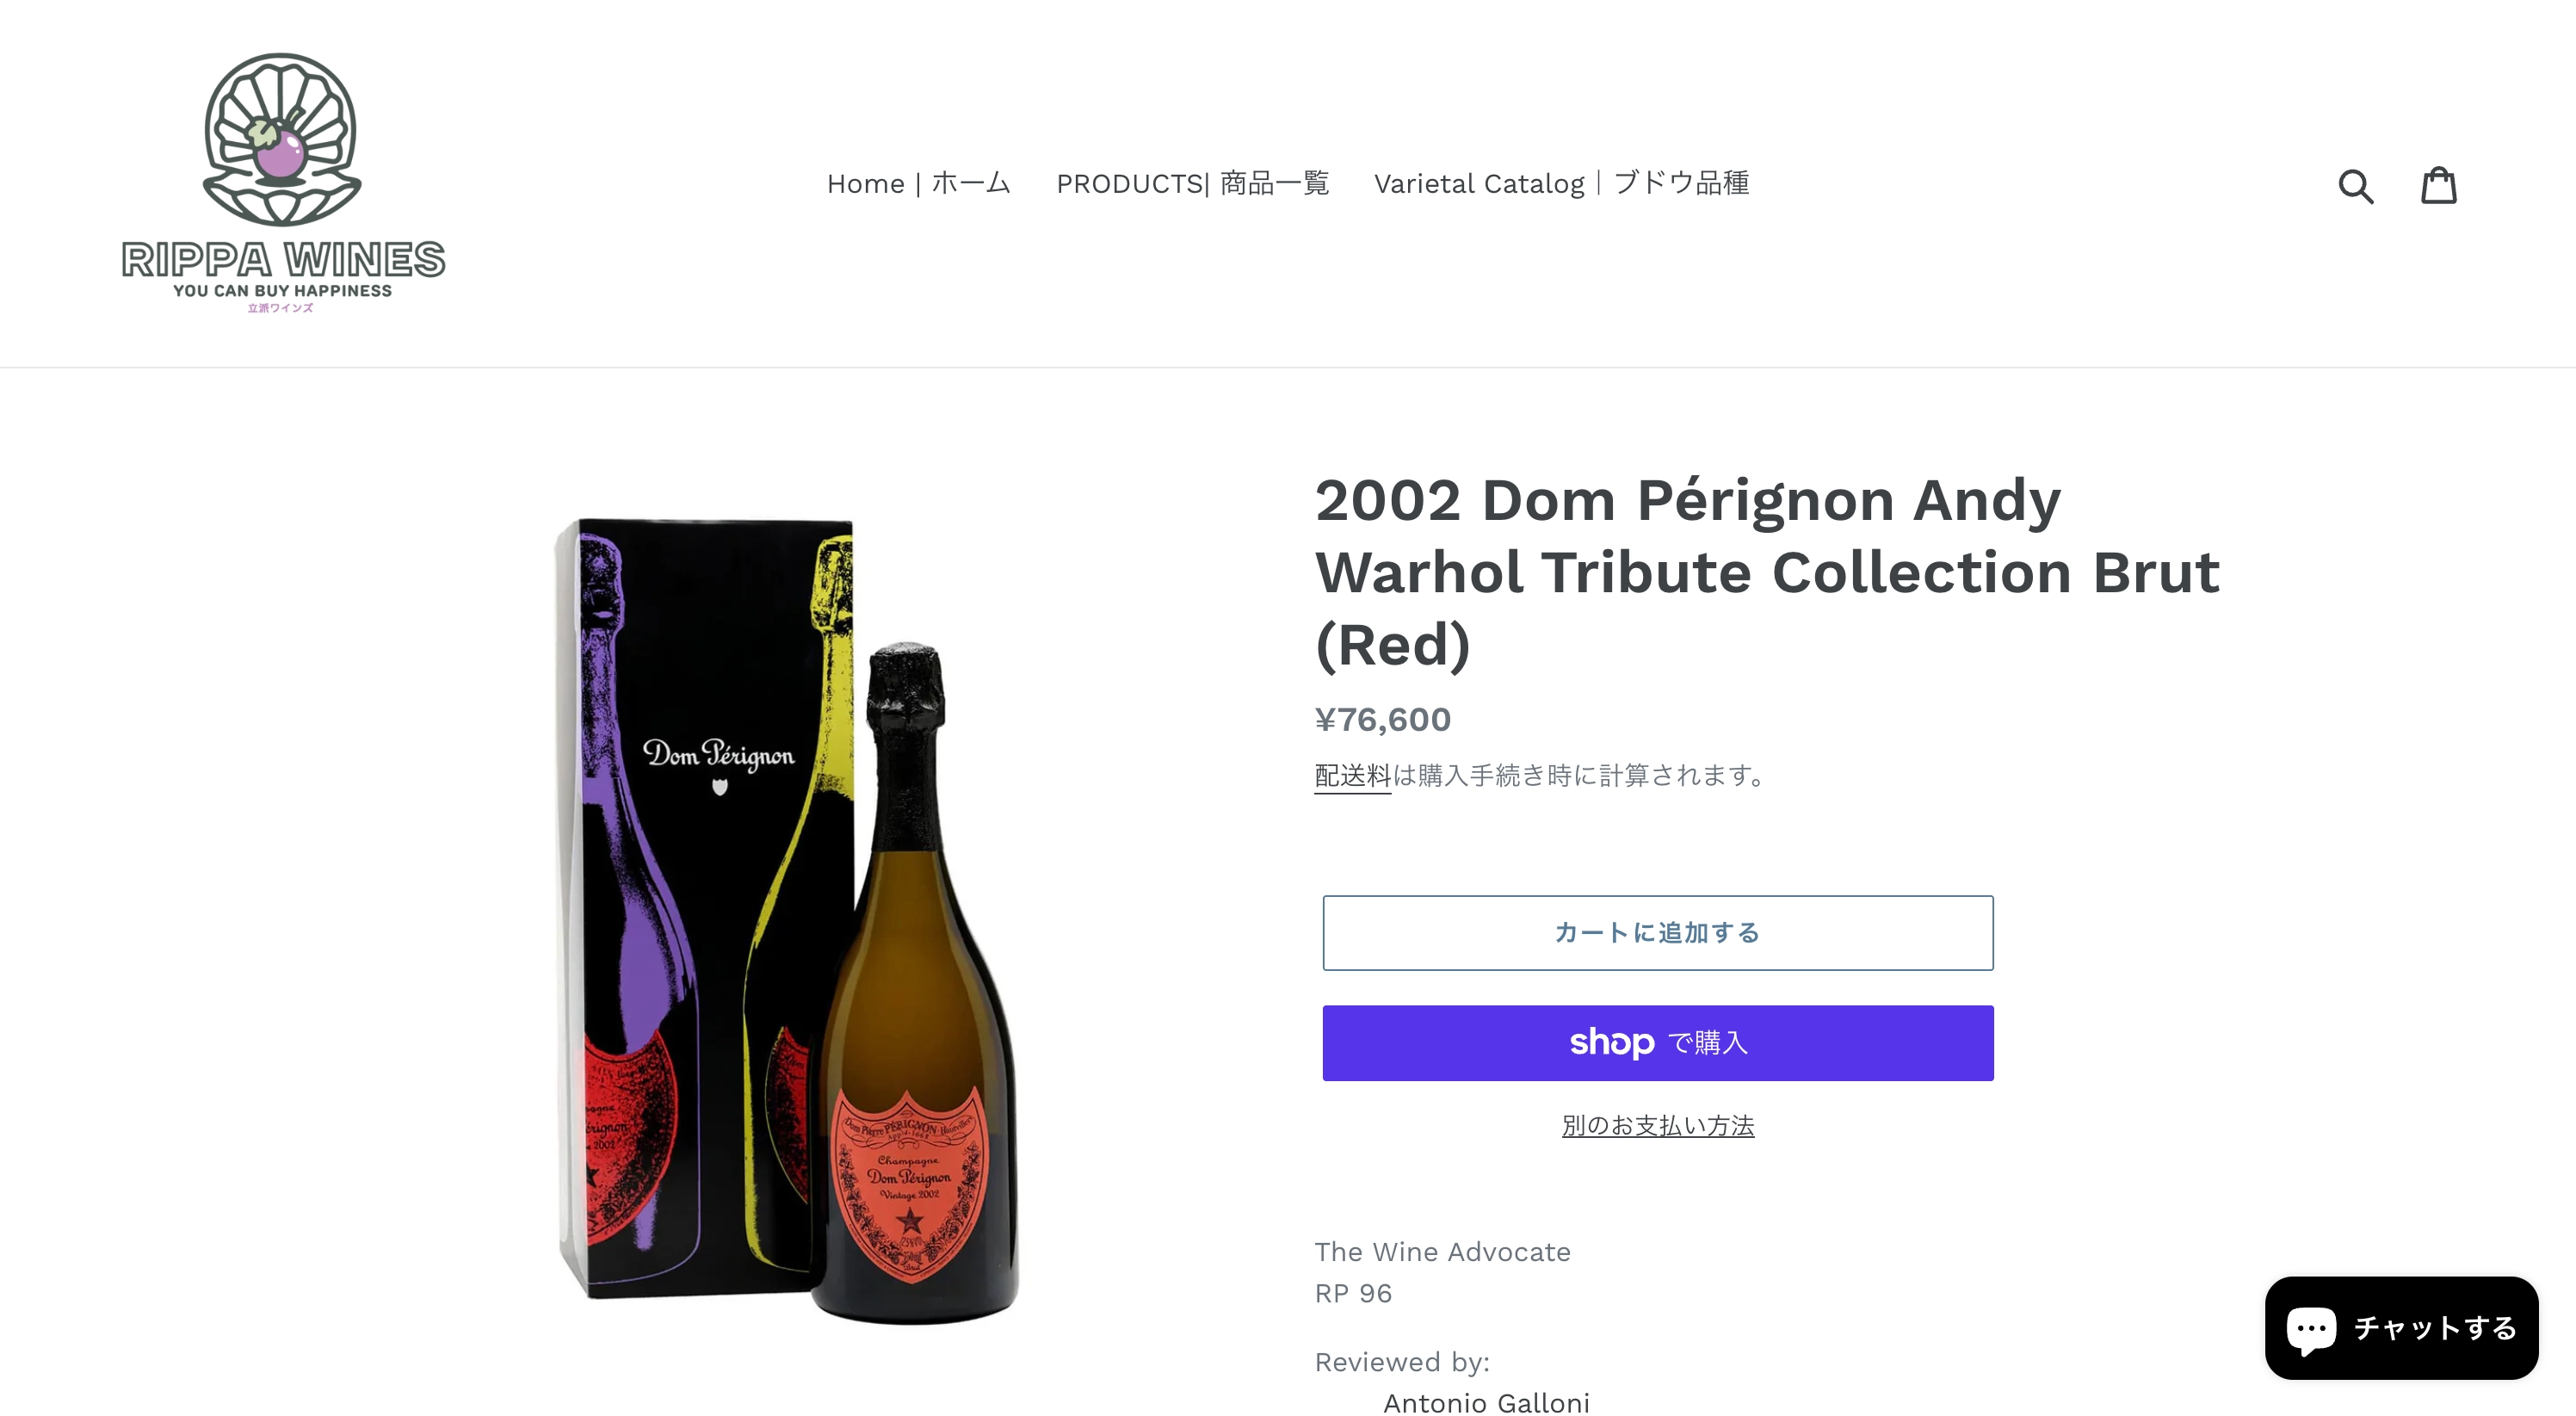This screenshot has height=1416, width=2576.
Task: Open the shopping cart bag icon
Action: click(x=2438, y=186)
